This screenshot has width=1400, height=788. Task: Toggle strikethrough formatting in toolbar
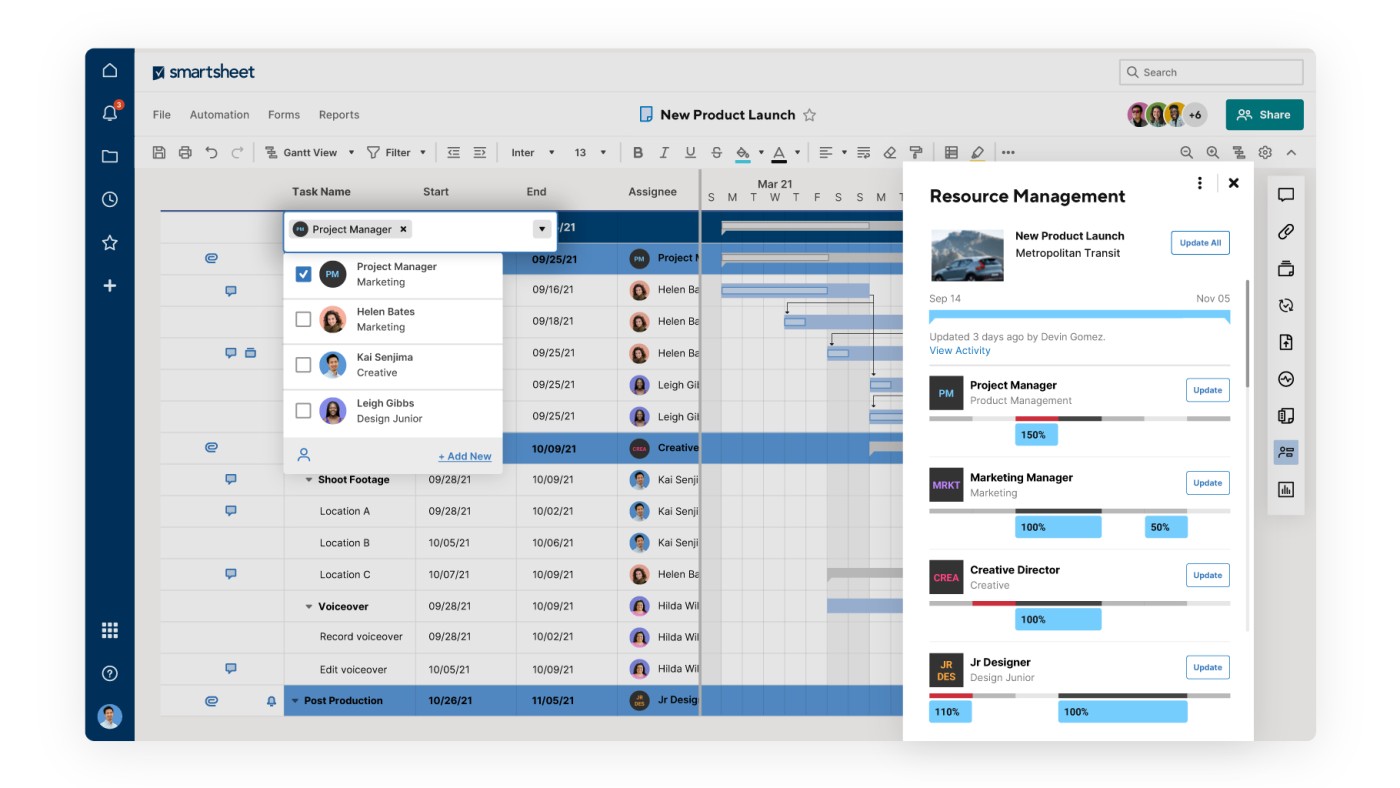point(716,153)
